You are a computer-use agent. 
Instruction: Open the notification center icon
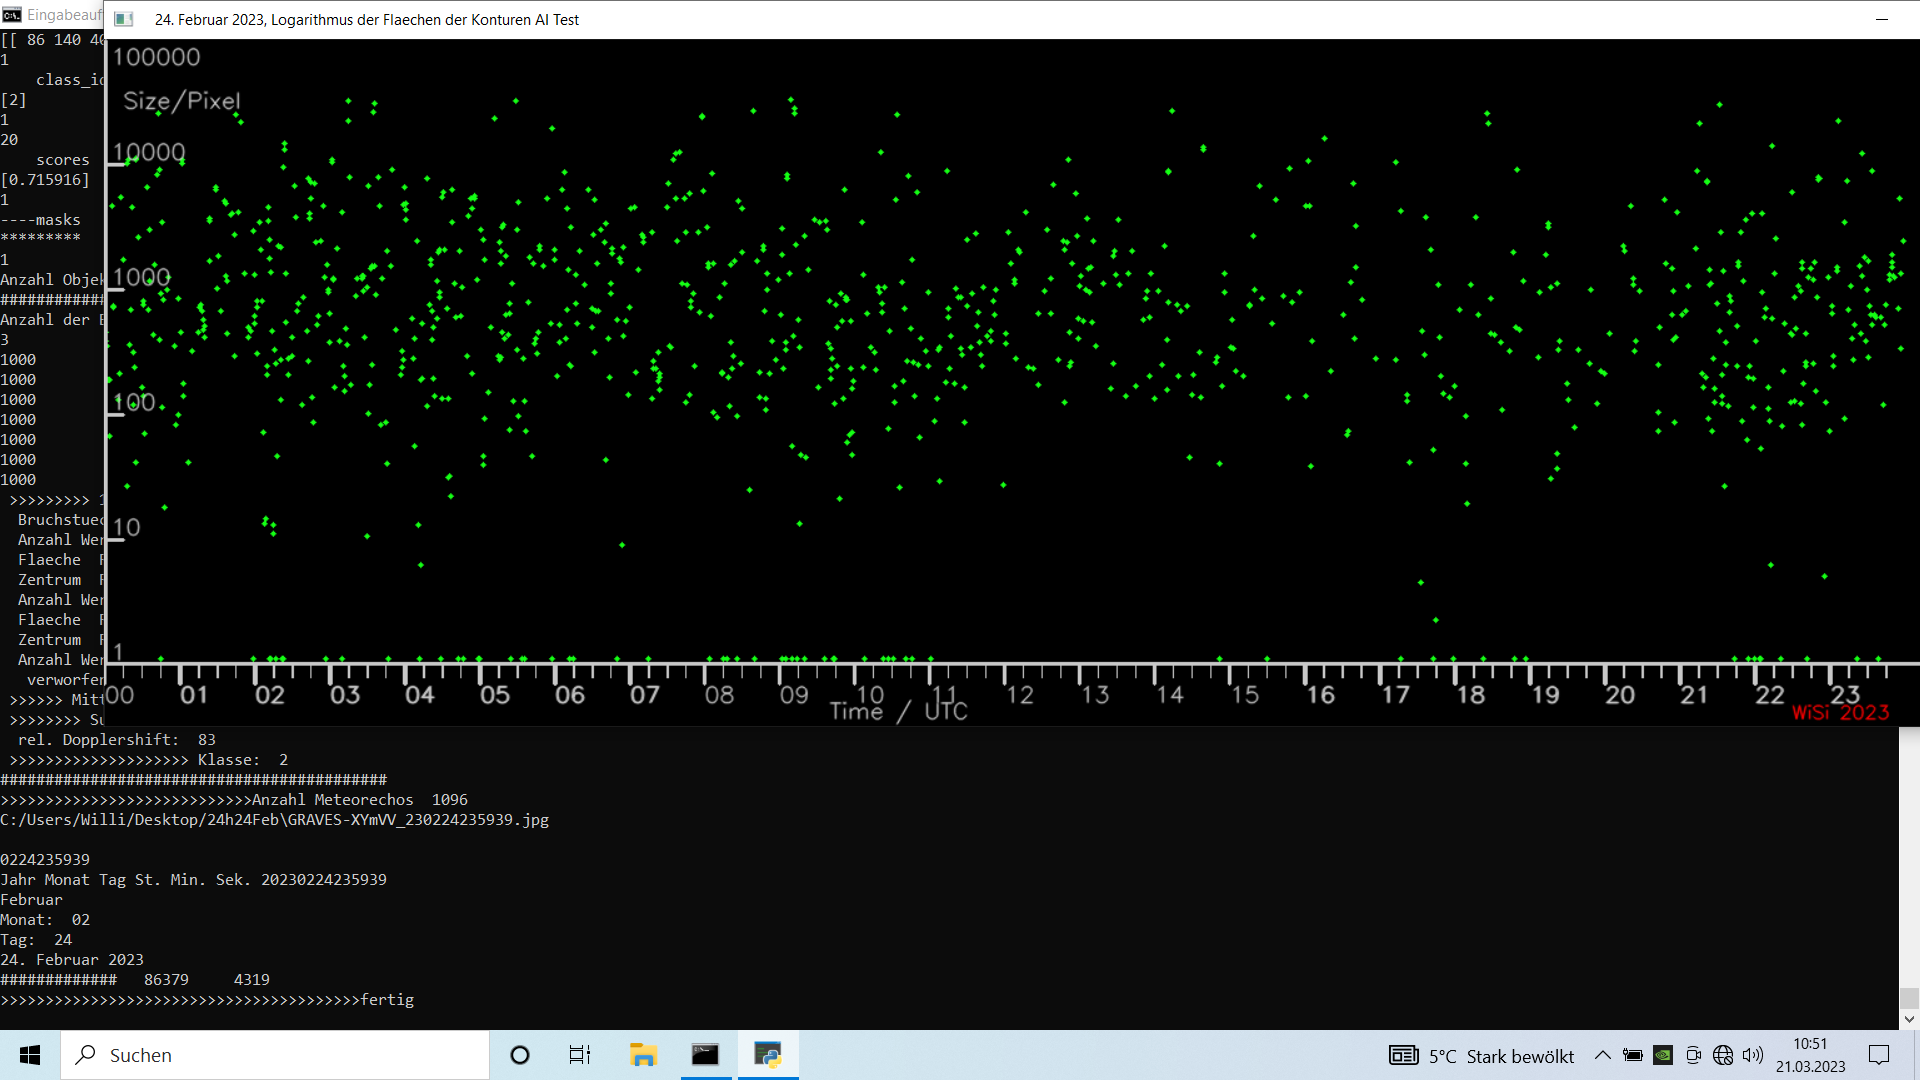pyautogui.click(x=1879, y=1055)
